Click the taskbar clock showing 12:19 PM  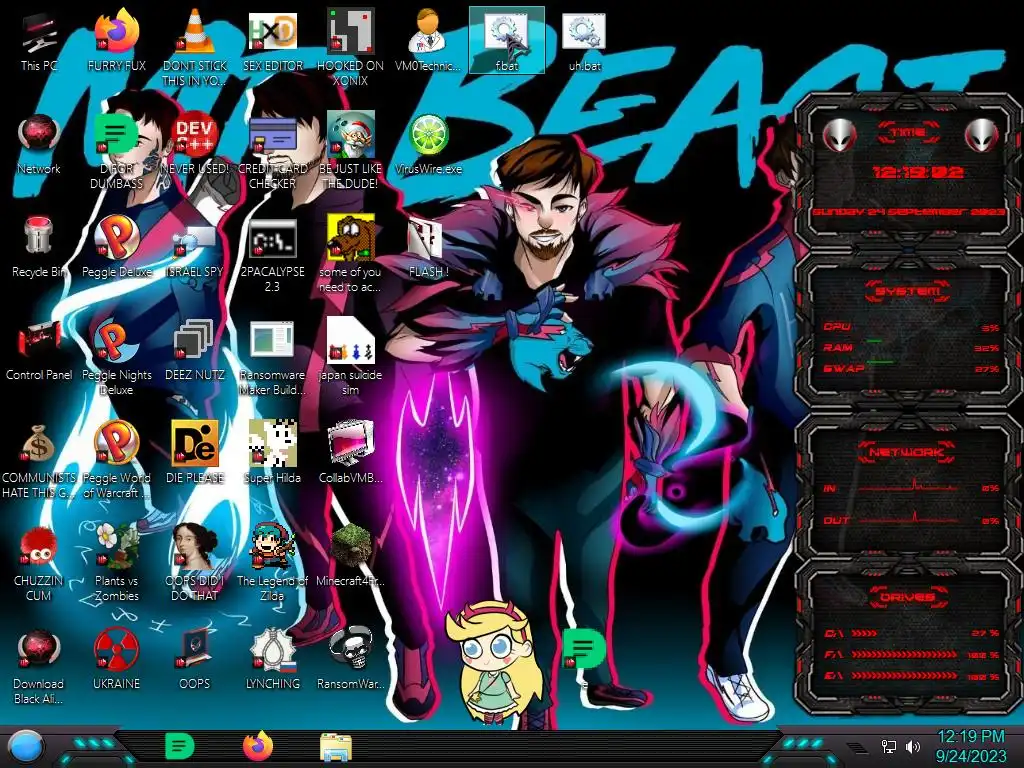(971, 746)
